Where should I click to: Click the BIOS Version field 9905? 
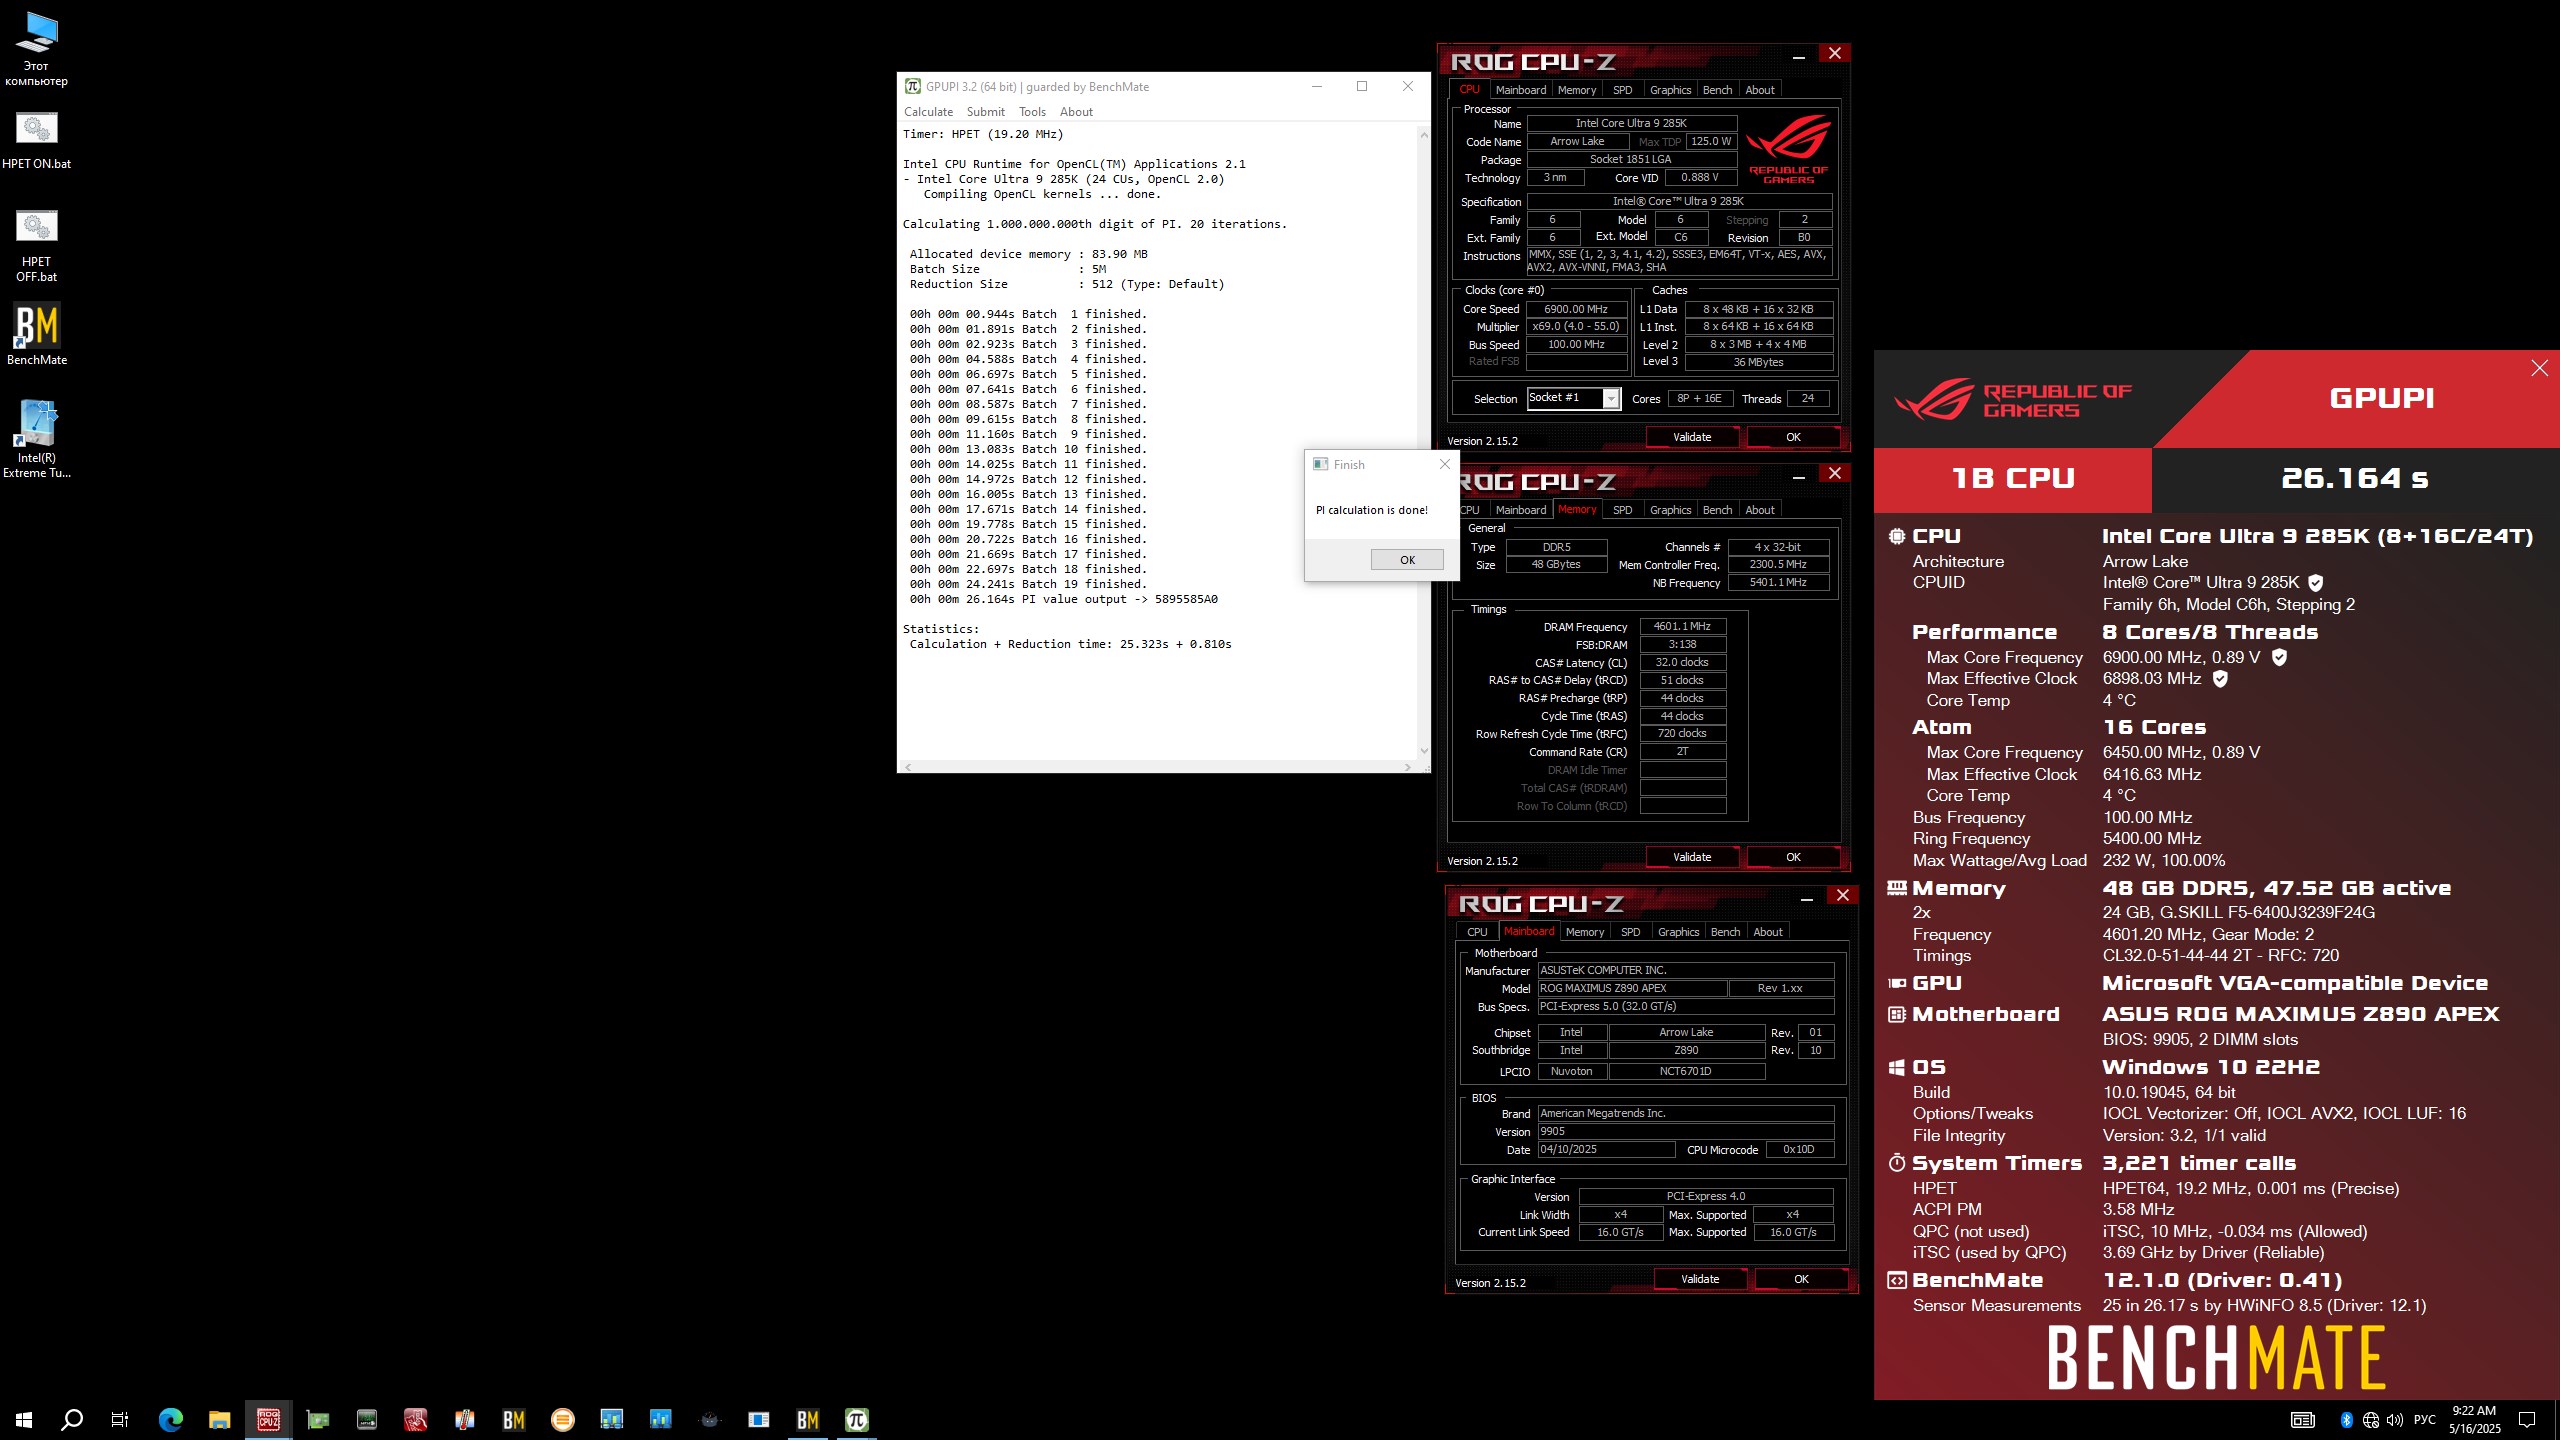coord(1686,1131)
